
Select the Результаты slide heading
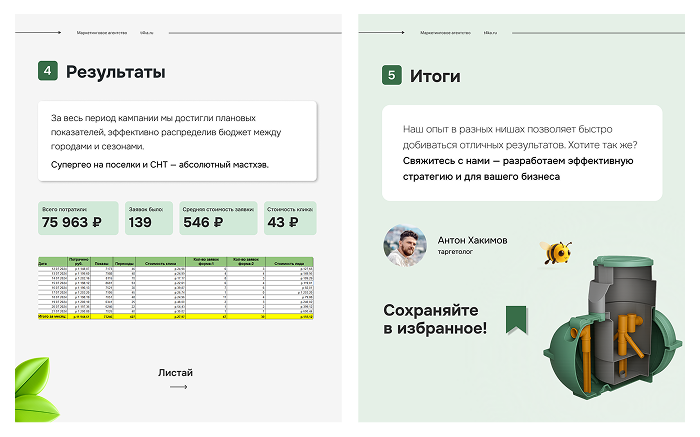click(116, 72)
